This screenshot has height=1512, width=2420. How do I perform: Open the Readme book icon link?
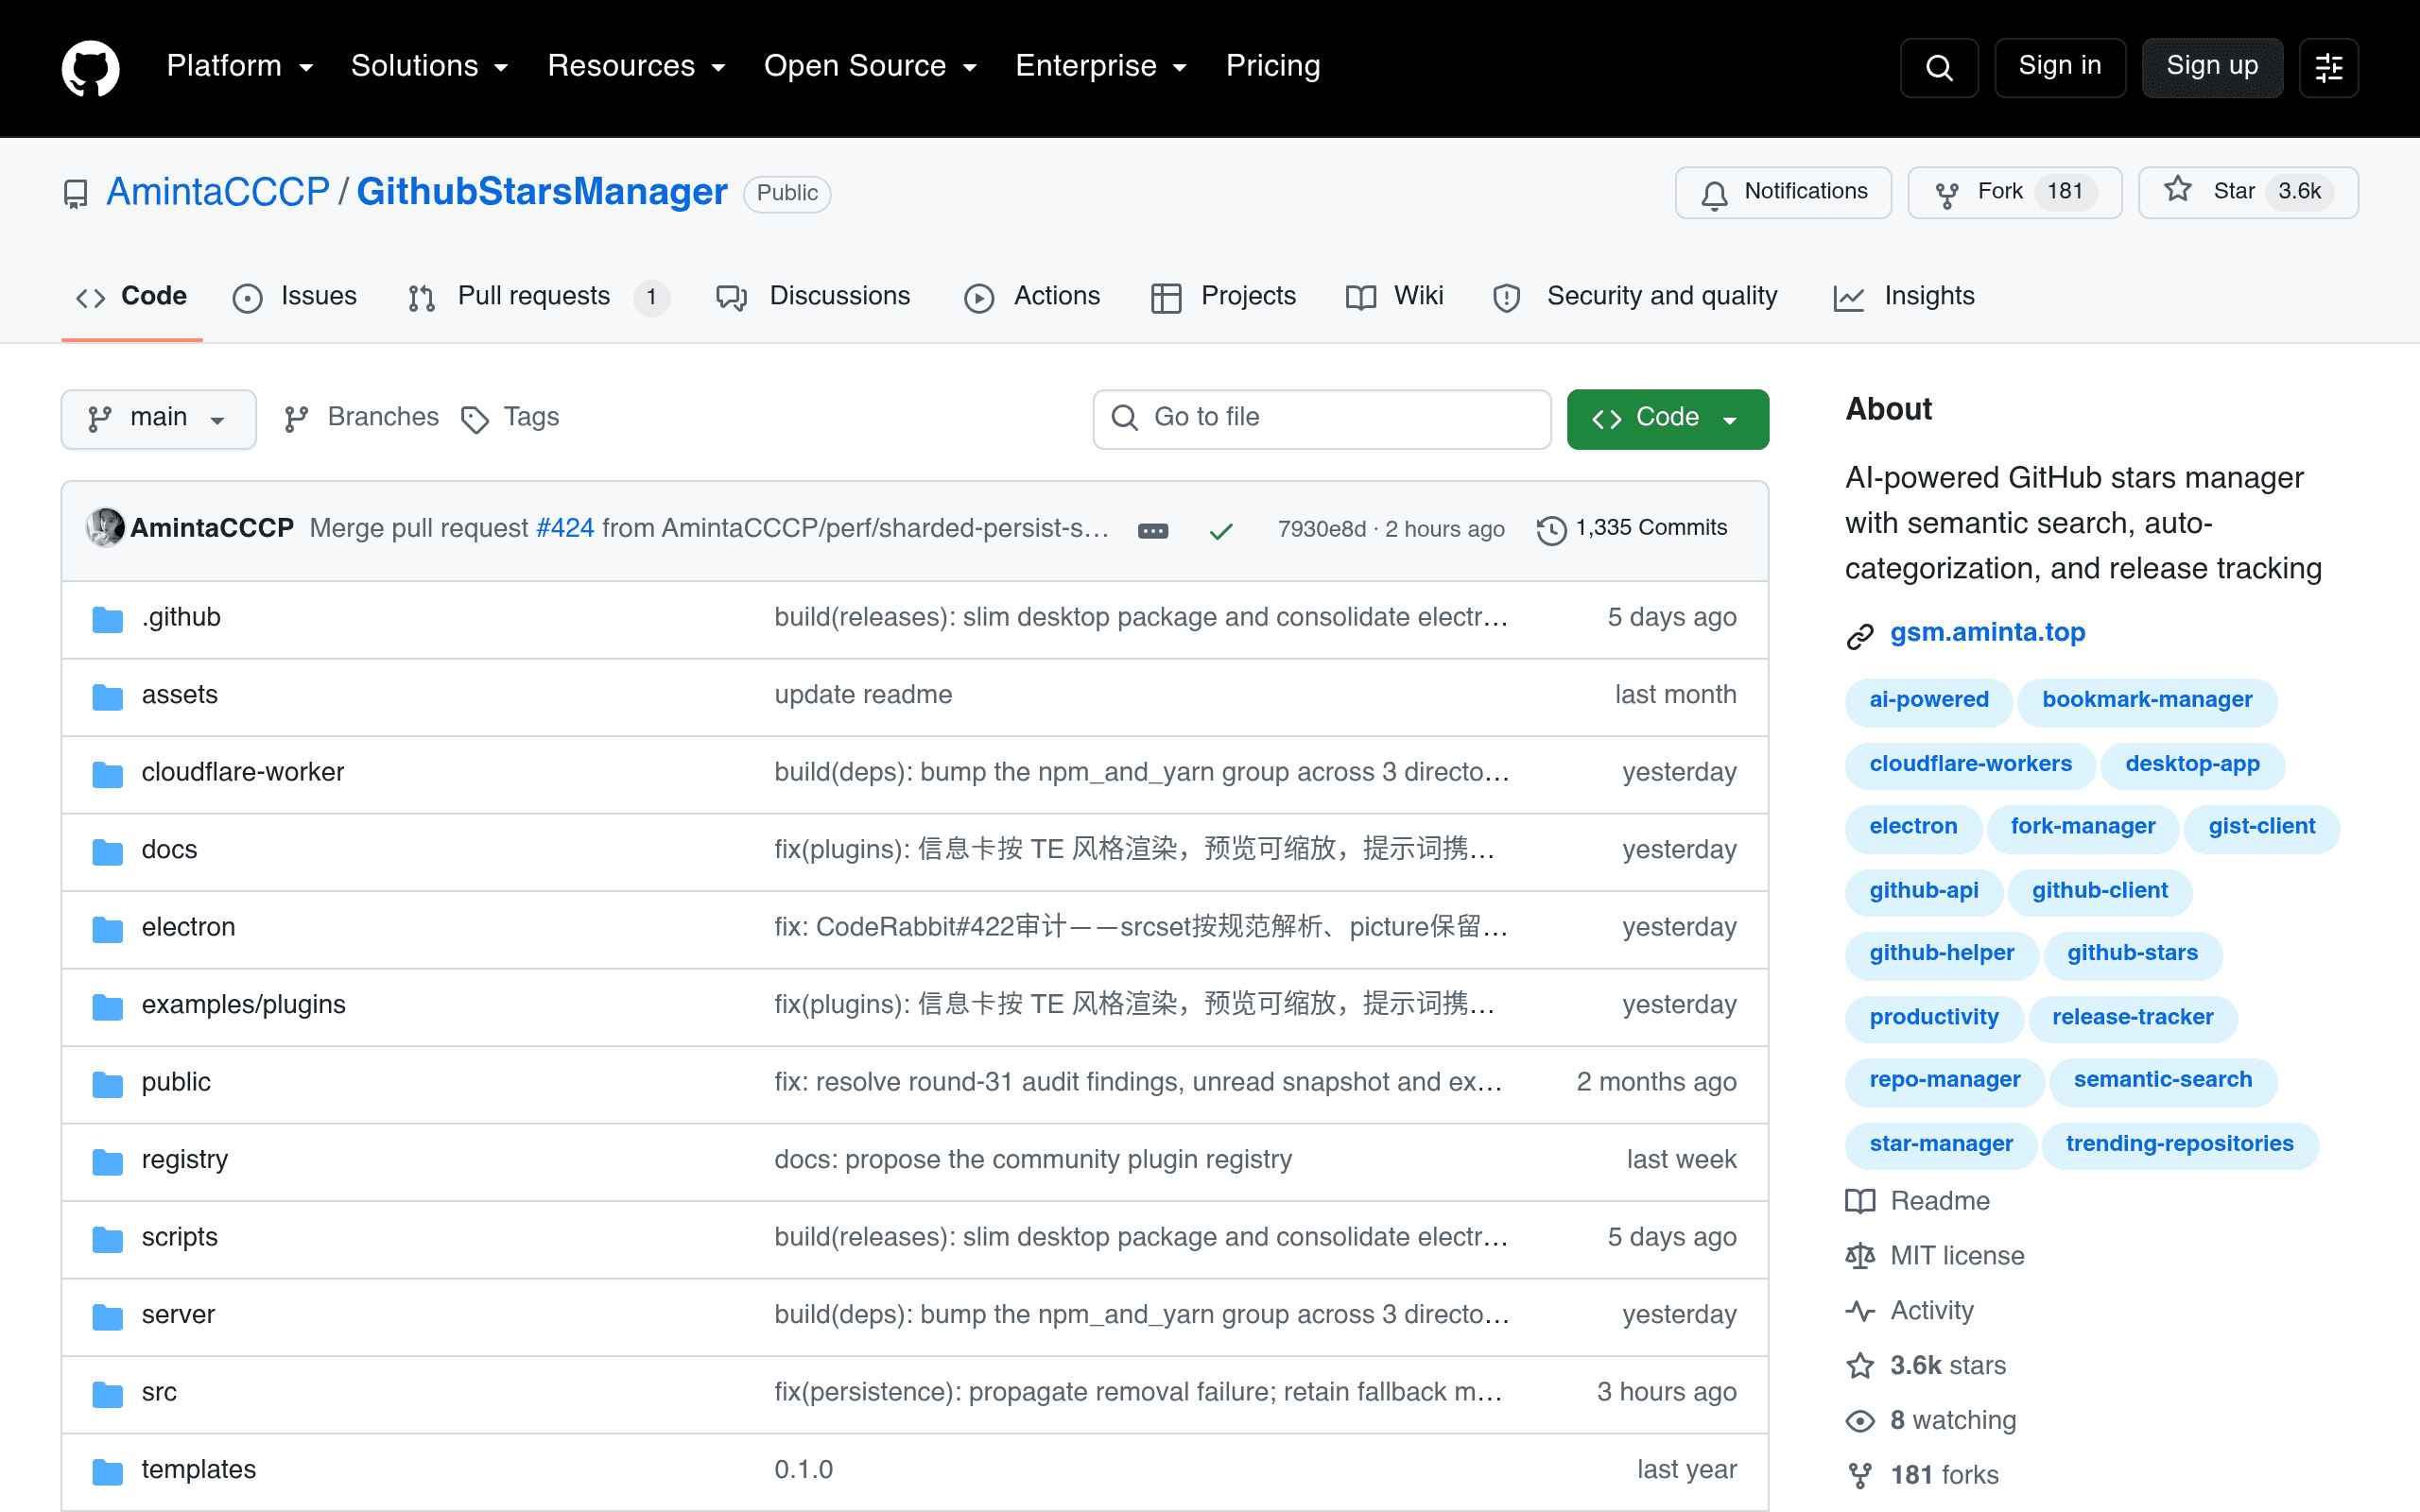tap(1860, 1201)
